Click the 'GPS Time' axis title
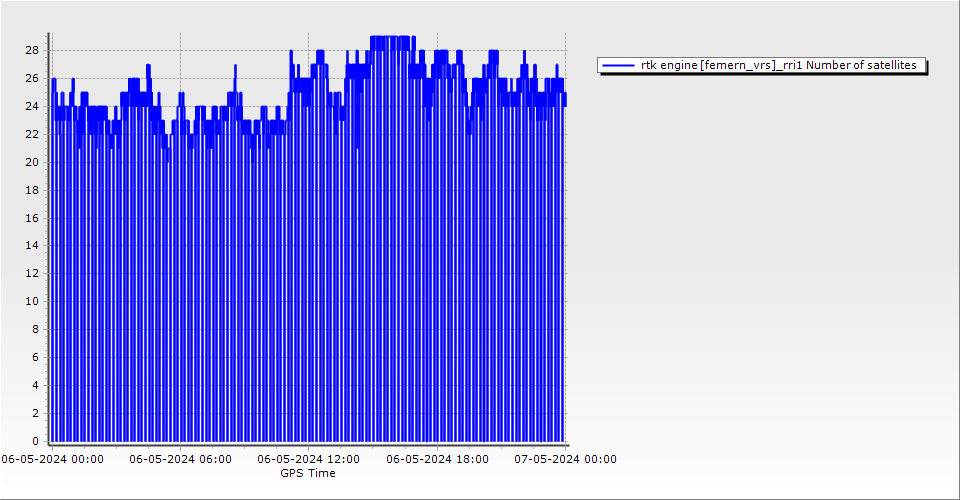960x500 pixels. pos(308,473)
